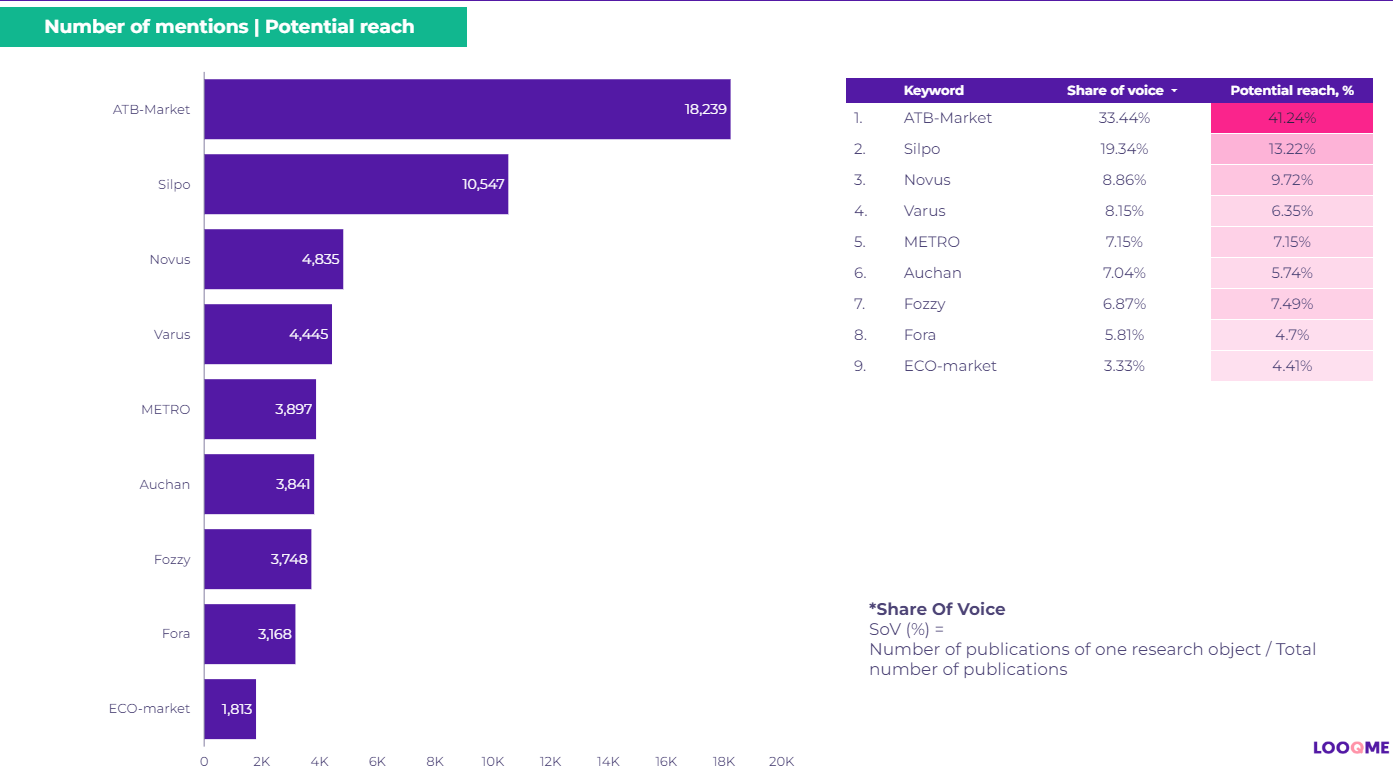
Task: Click the 13.22% potential reach cell
Action: click(1292, 149)
